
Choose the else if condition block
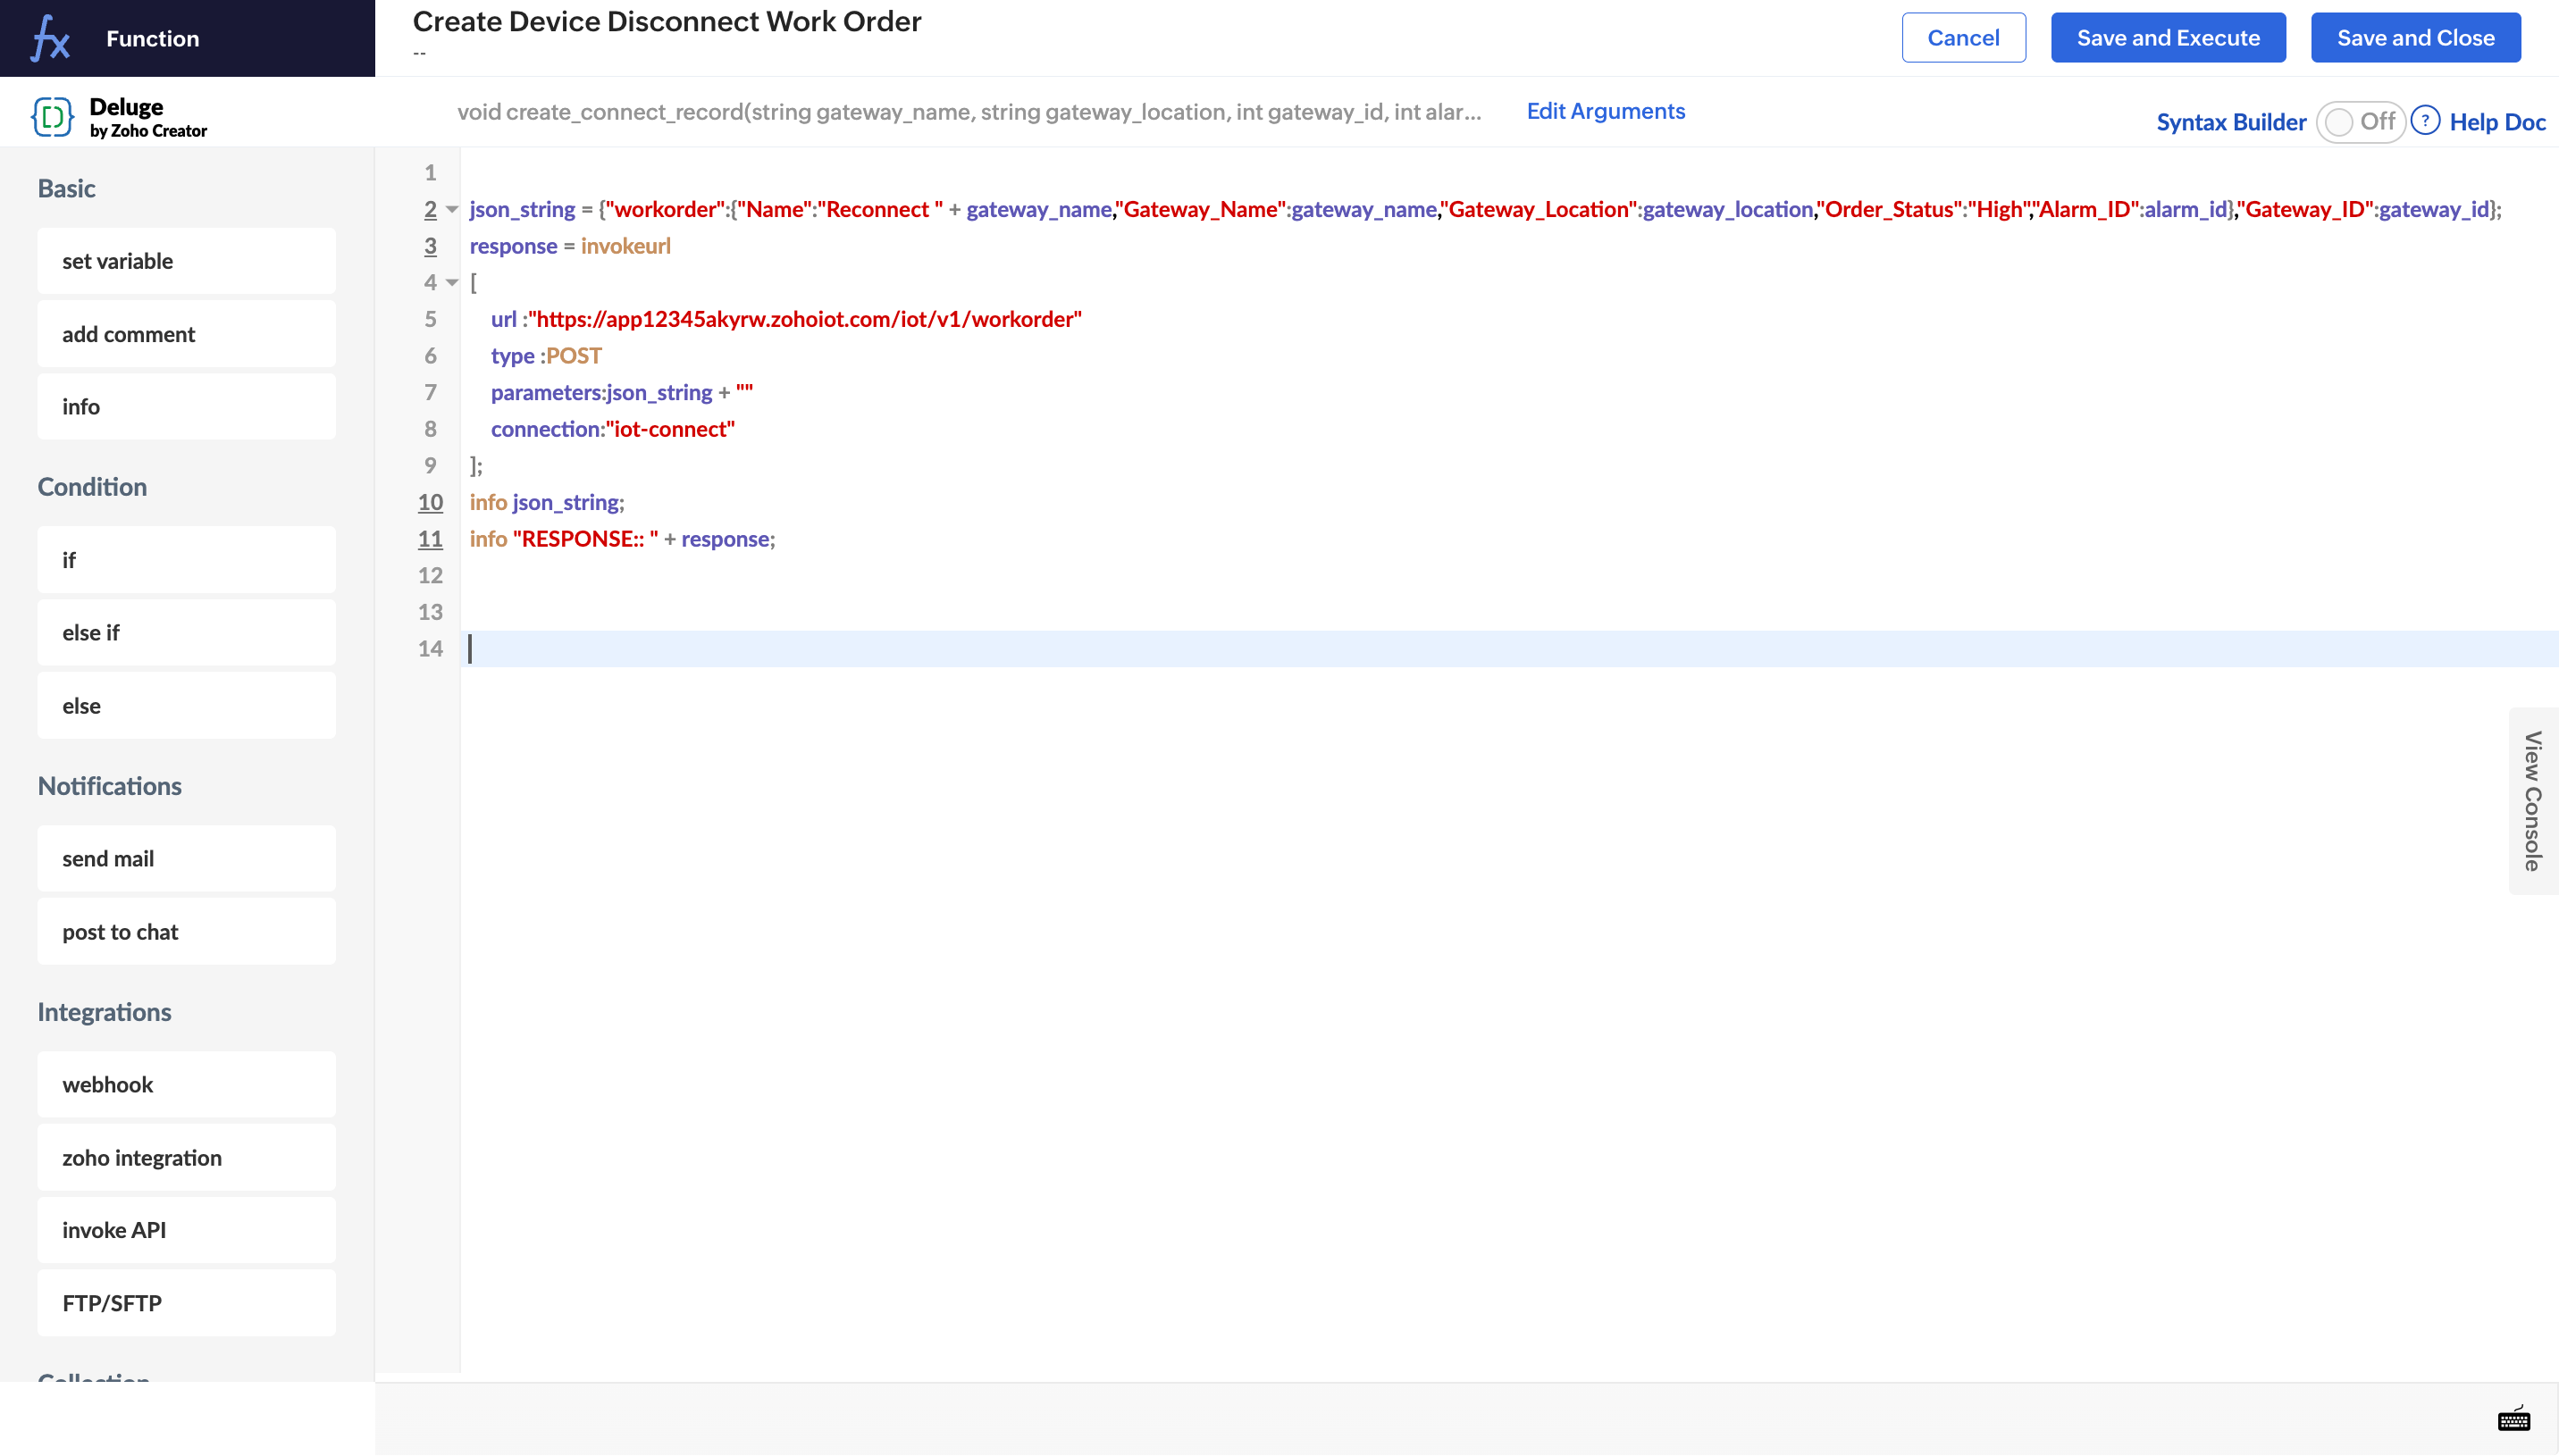pyautogui.click(x=187, y=632)
